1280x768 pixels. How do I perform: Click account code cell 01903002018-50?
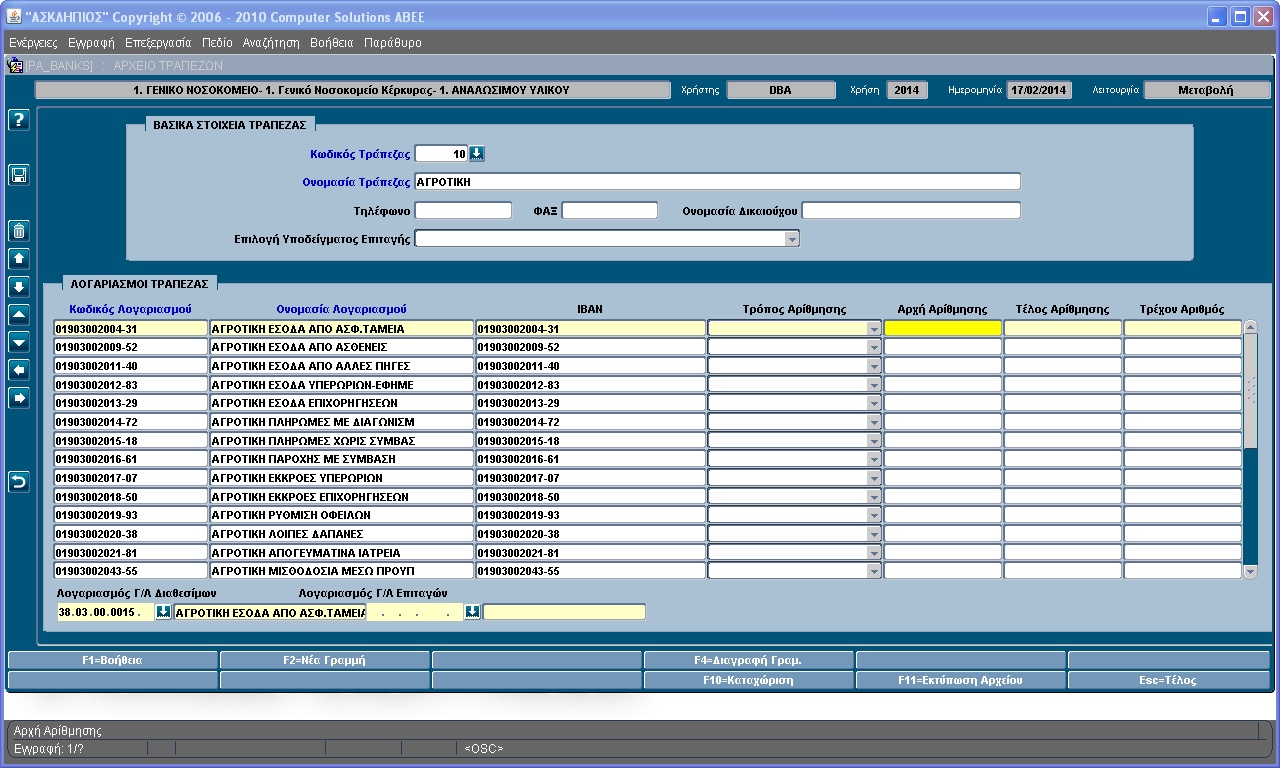pyautogui.click(x=130, y=497)
